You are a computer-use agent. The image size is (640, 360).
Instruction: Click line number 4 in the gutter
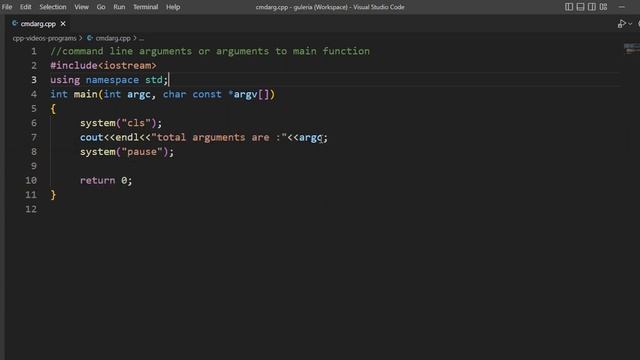[x=34, y=94]
